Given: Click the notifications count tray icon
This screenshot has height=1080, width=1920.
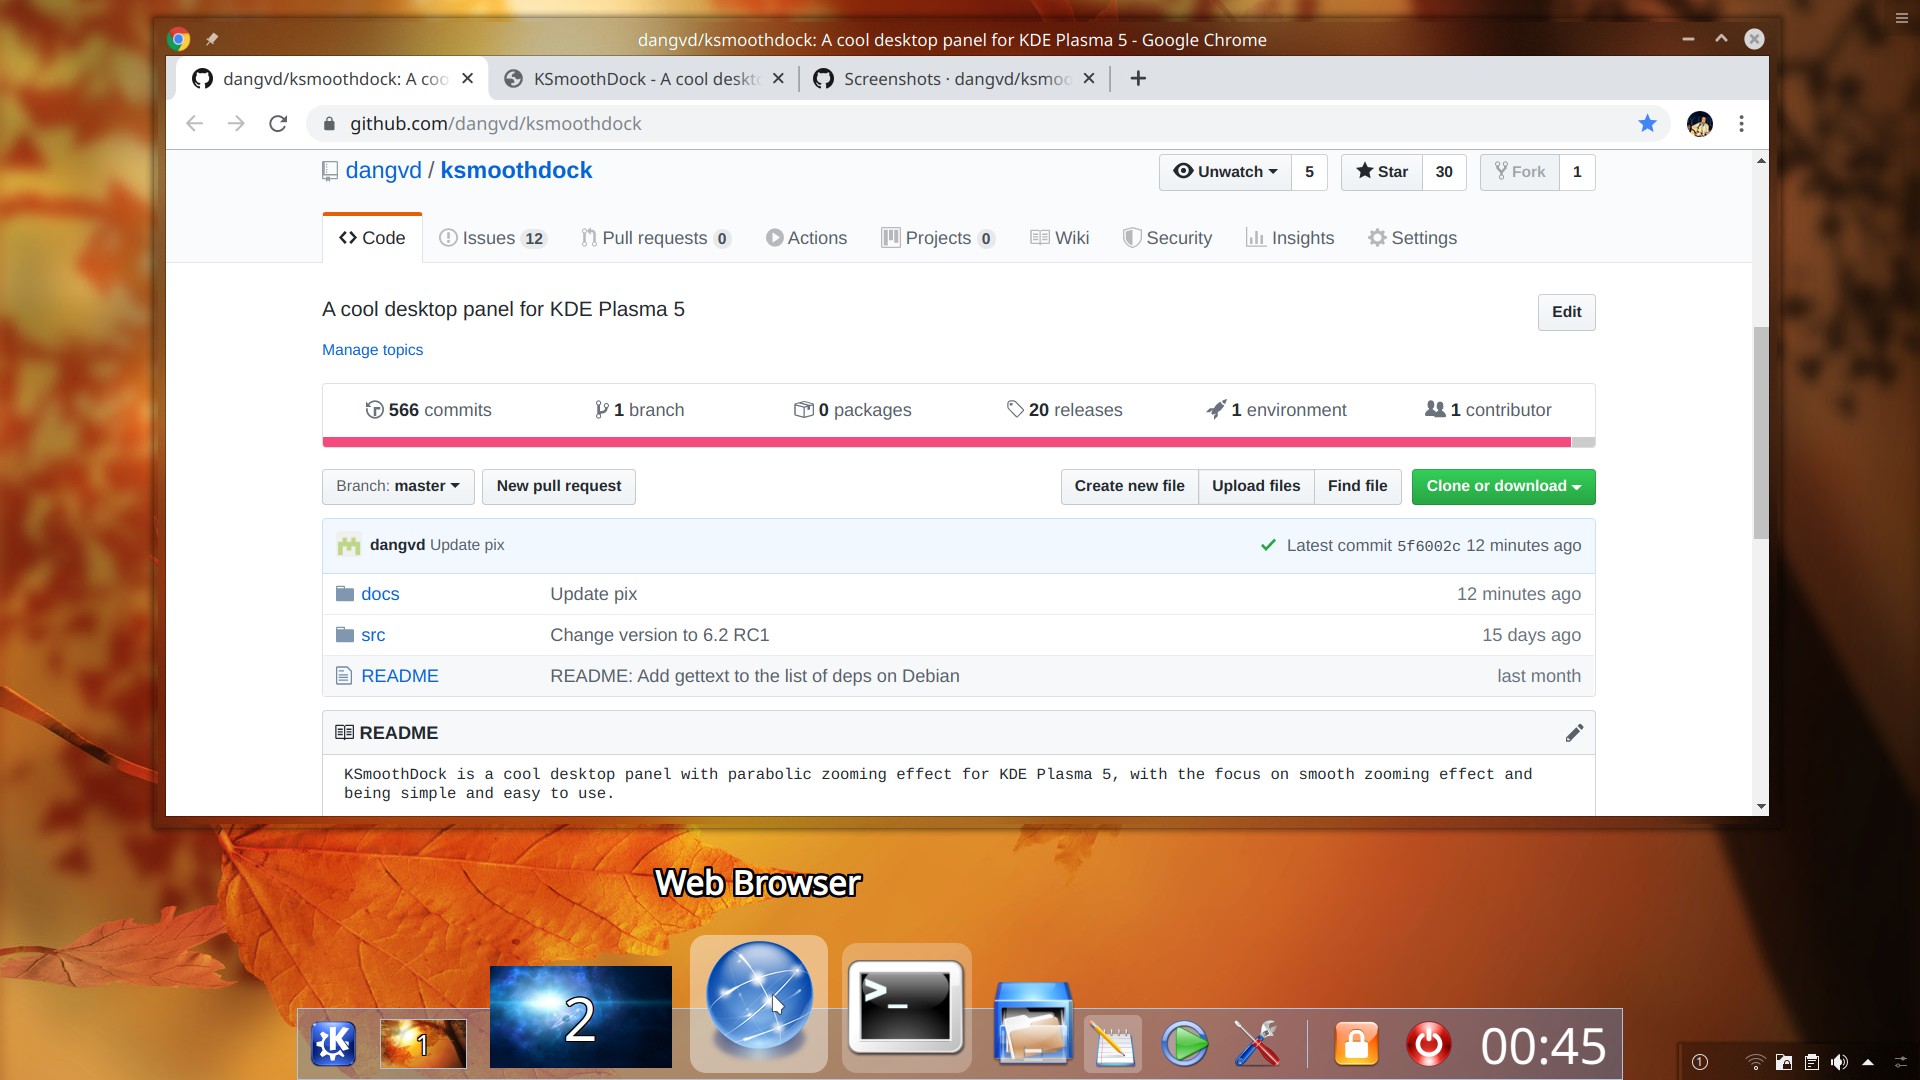Looking at the screenshot, I should pos(1699,1062).
